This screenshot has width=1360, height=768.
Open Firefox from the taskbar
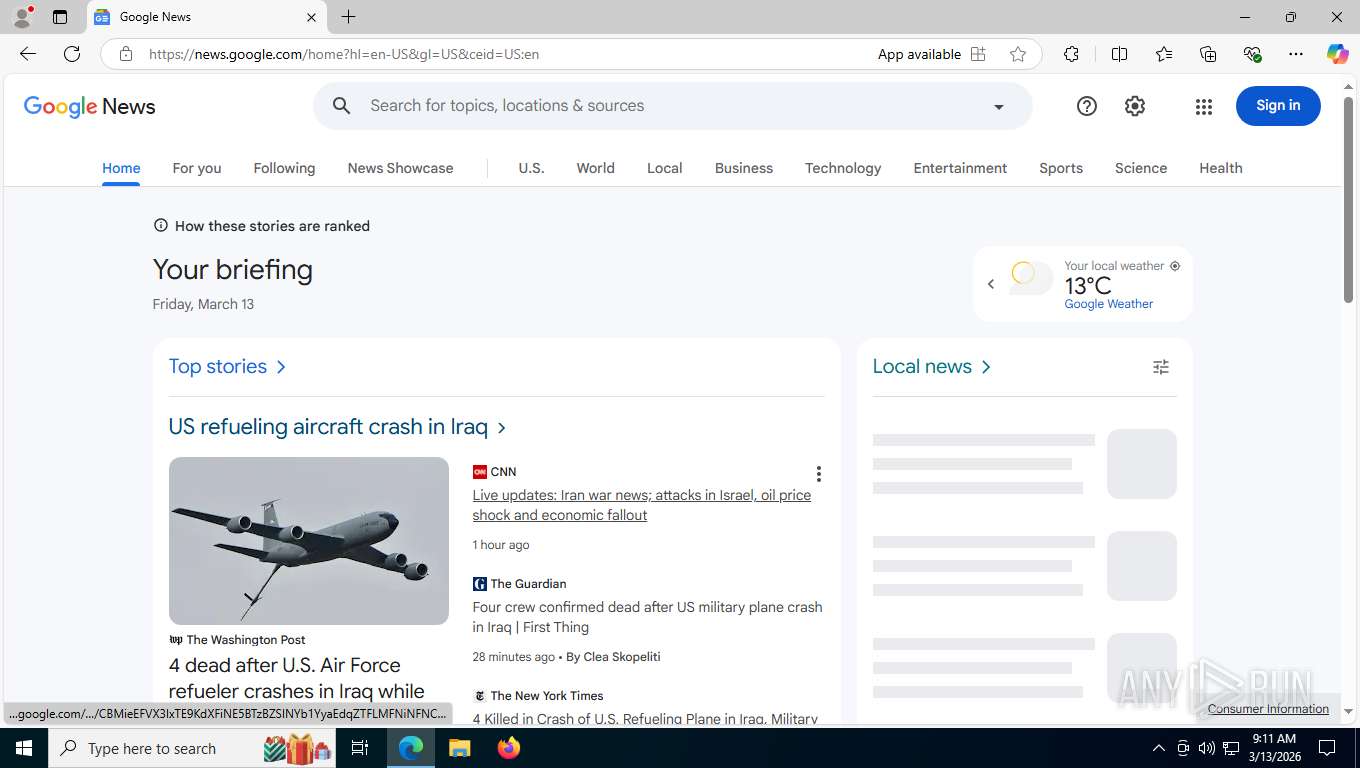coord(509,748)
